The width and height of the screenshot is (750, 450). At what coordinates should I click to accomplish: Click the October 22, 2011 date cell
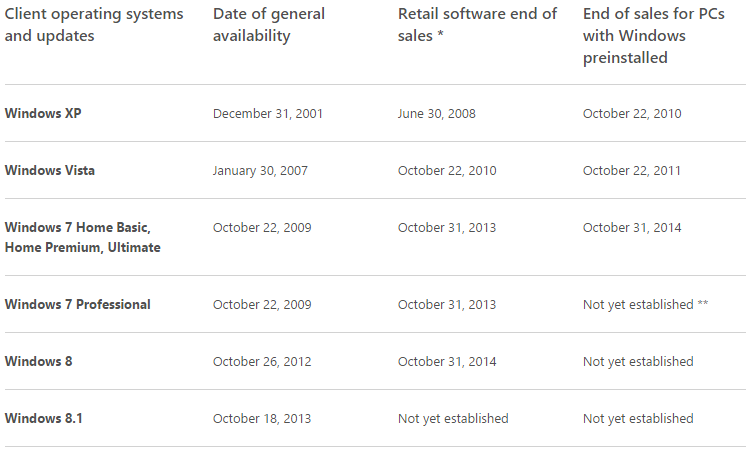click(x=632, y=171)
